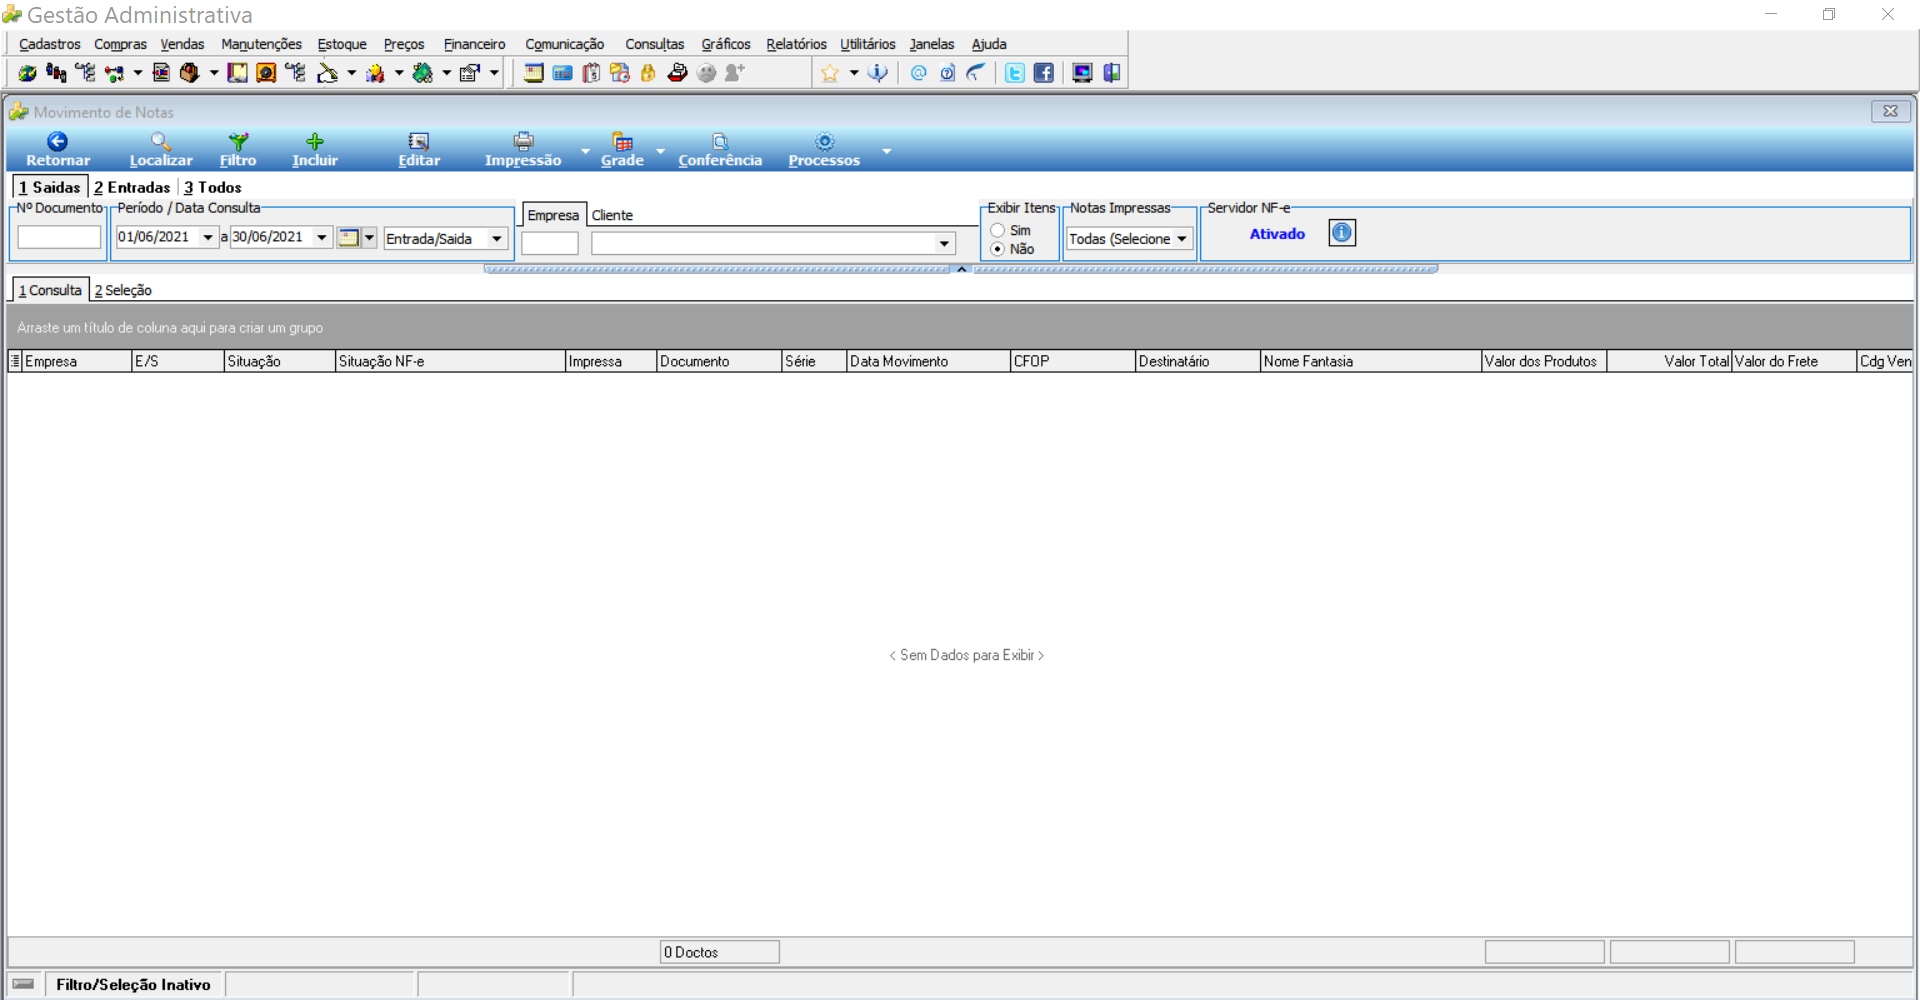Open the Financeiro menu

[x=474, y=44]
